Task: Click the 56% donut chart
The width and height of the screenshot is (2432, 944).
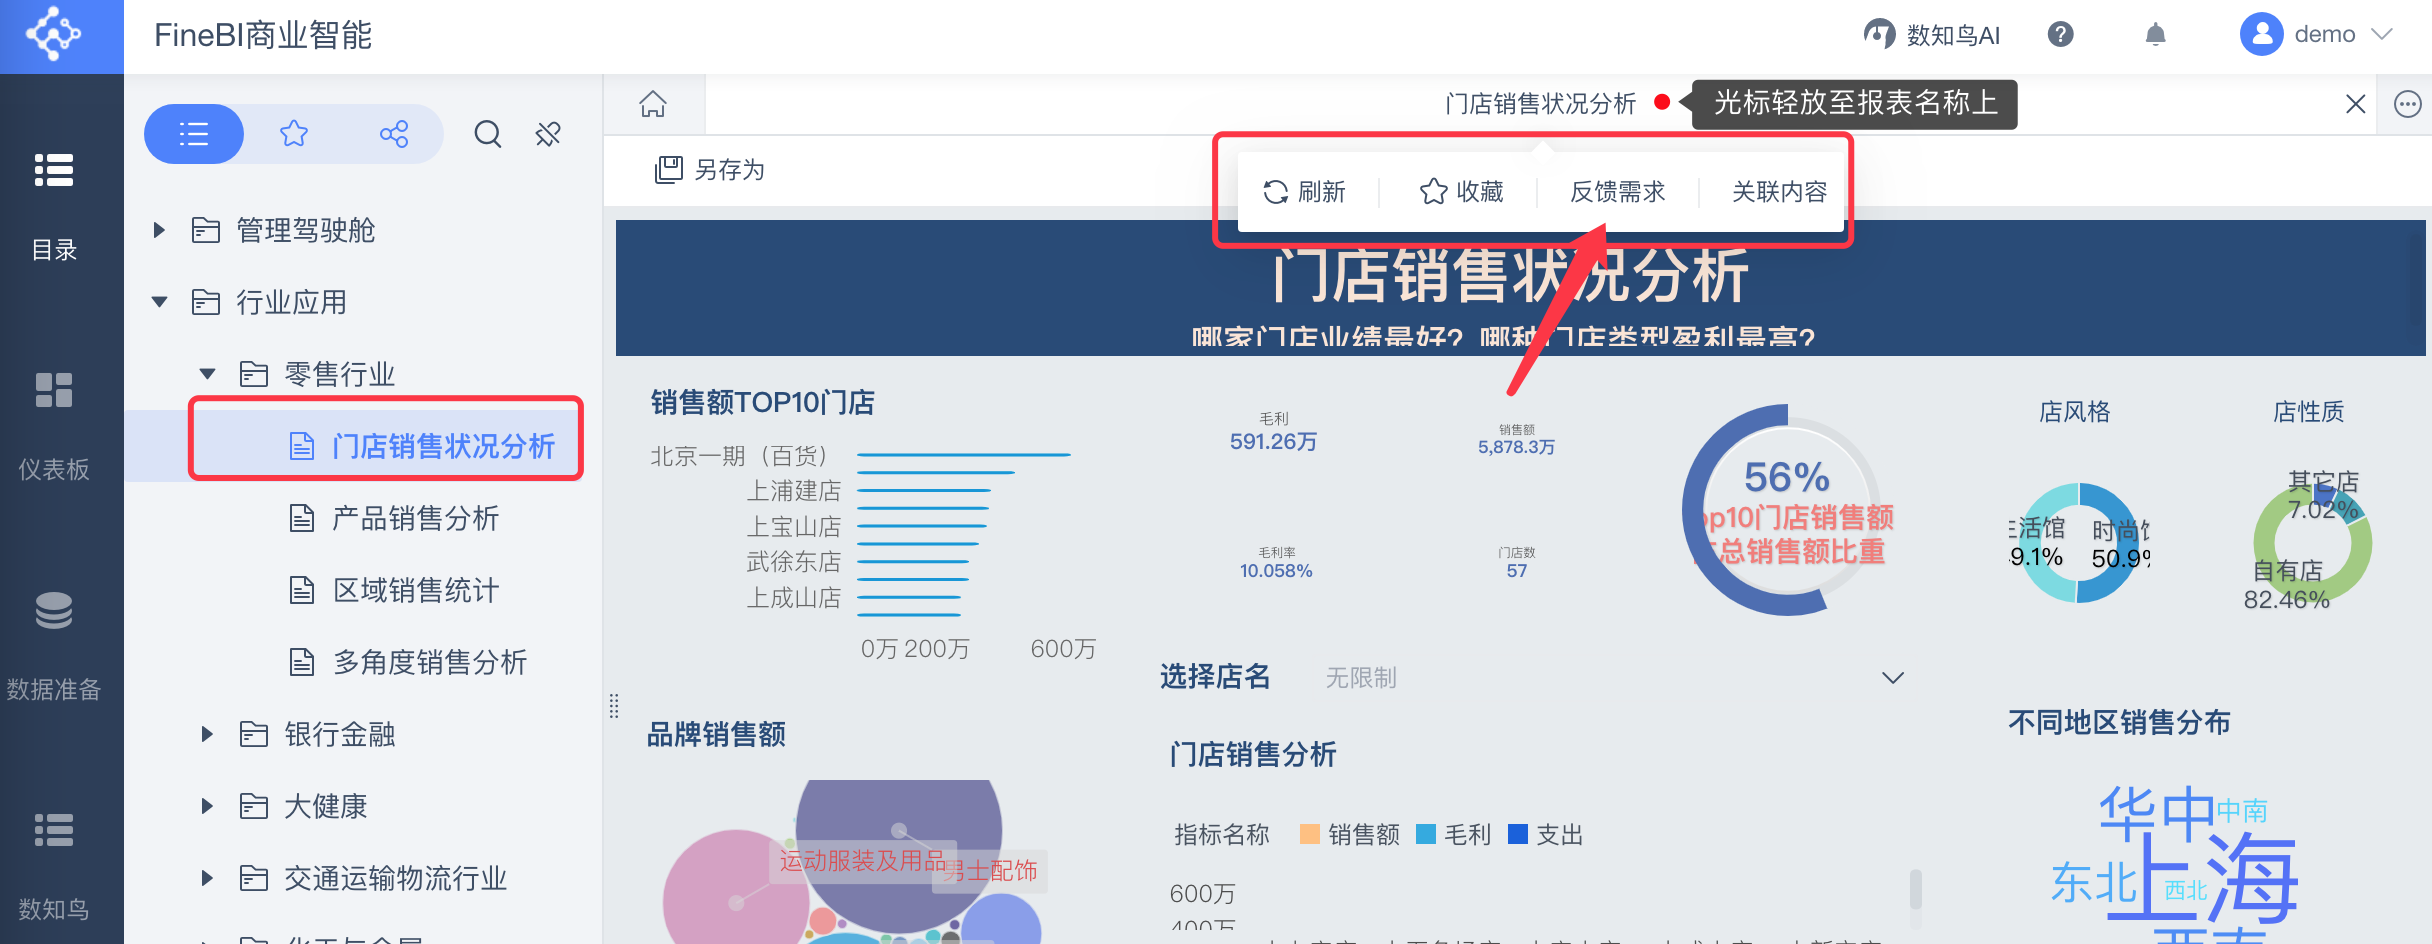Action: click(1787, 510)
